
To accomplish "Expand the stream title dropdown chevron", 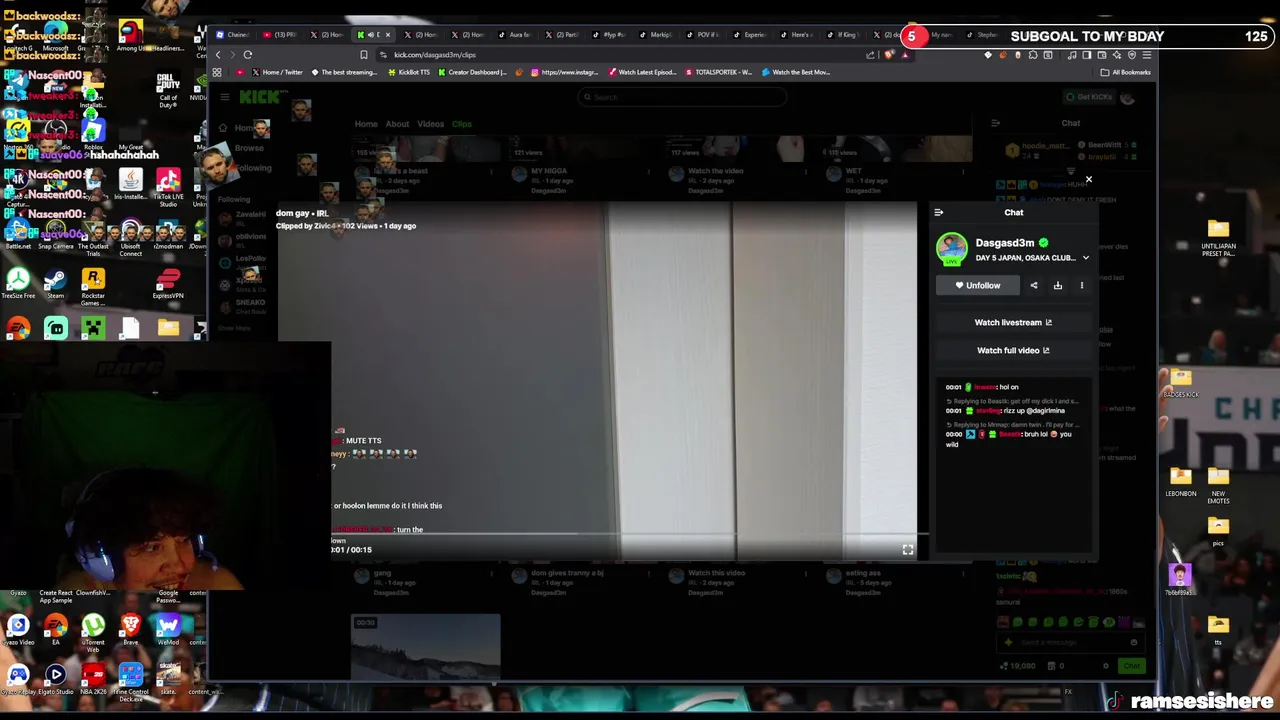I will (x=1086, y=258).
